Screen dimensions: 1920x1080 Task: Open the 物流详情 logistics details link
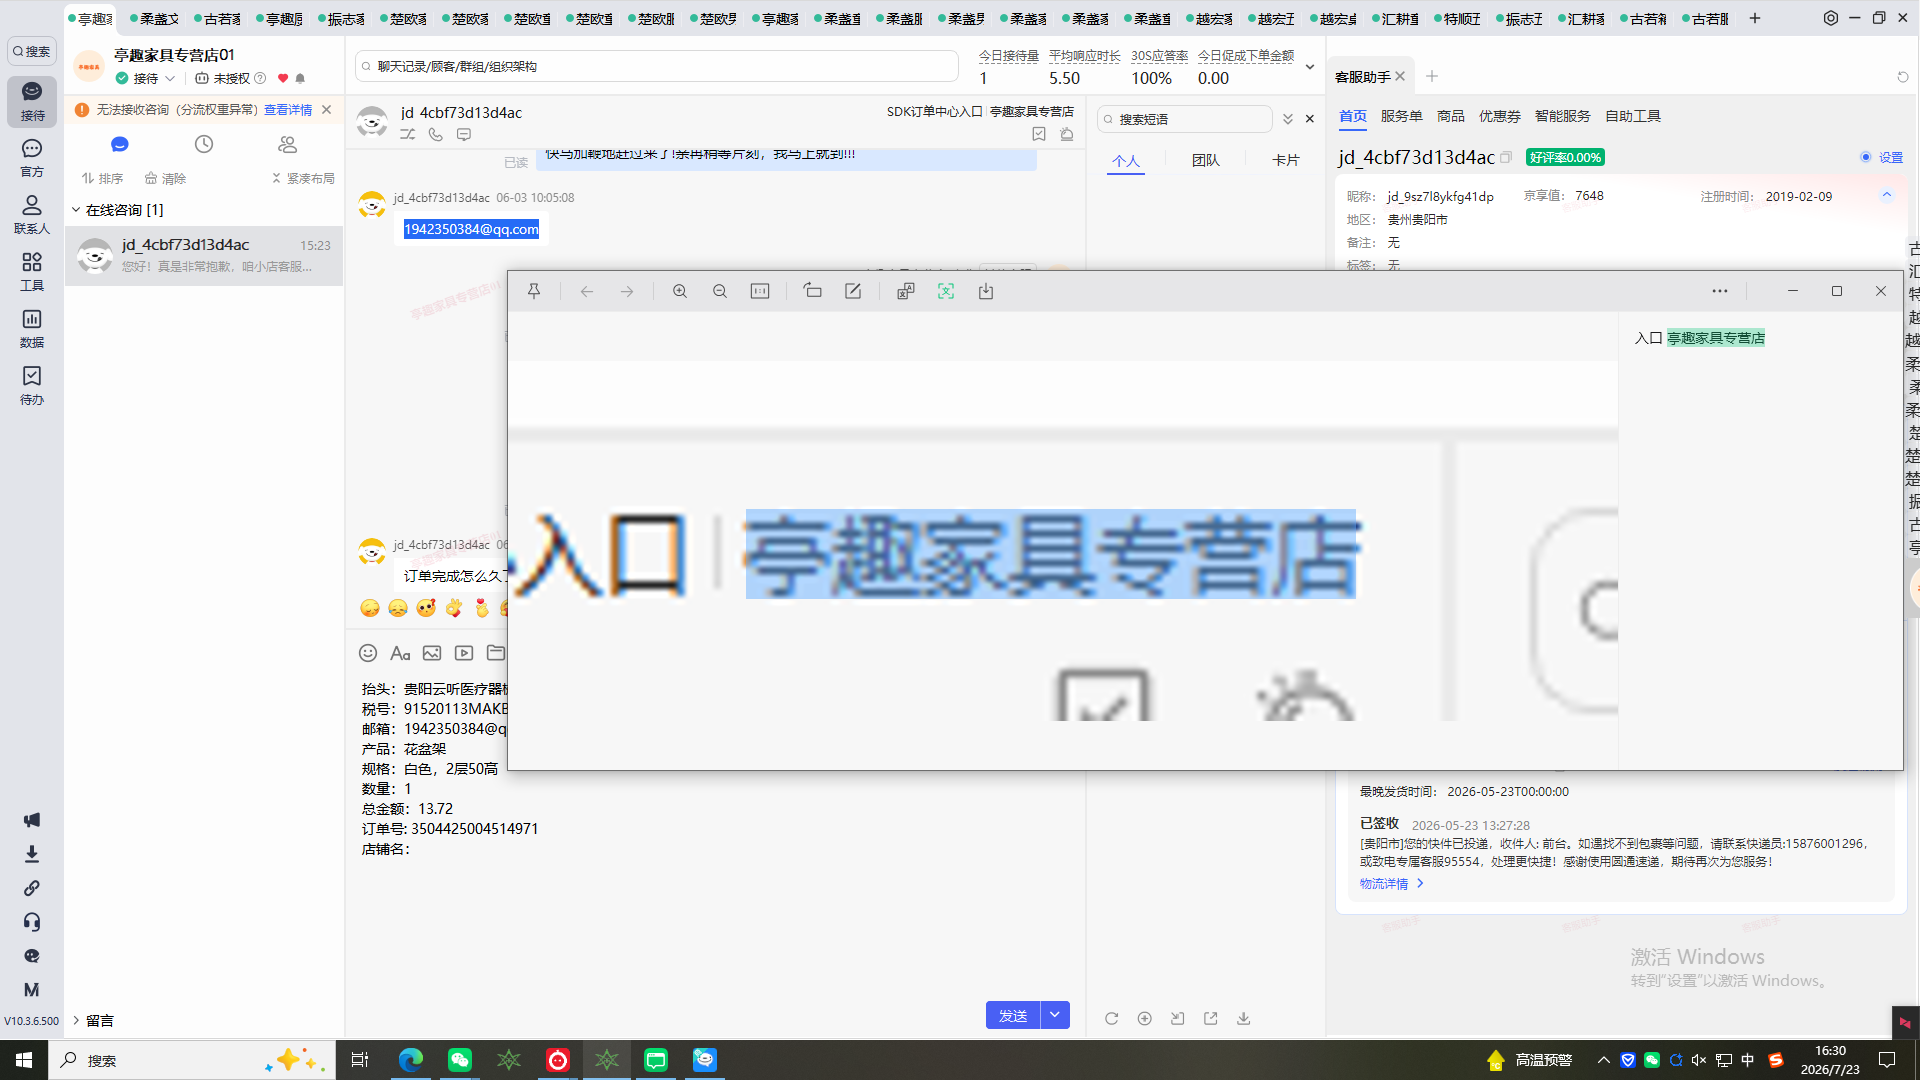pyautogui.click(x=1392, y=884)
